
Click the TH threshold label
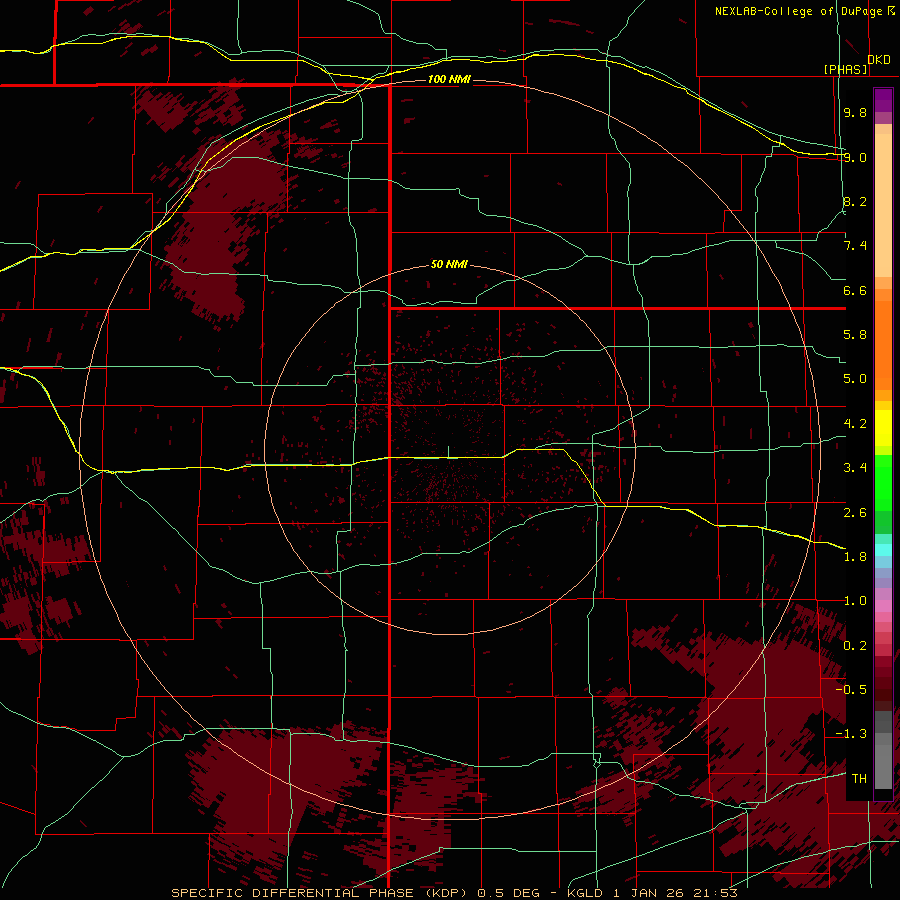point(859,779)
